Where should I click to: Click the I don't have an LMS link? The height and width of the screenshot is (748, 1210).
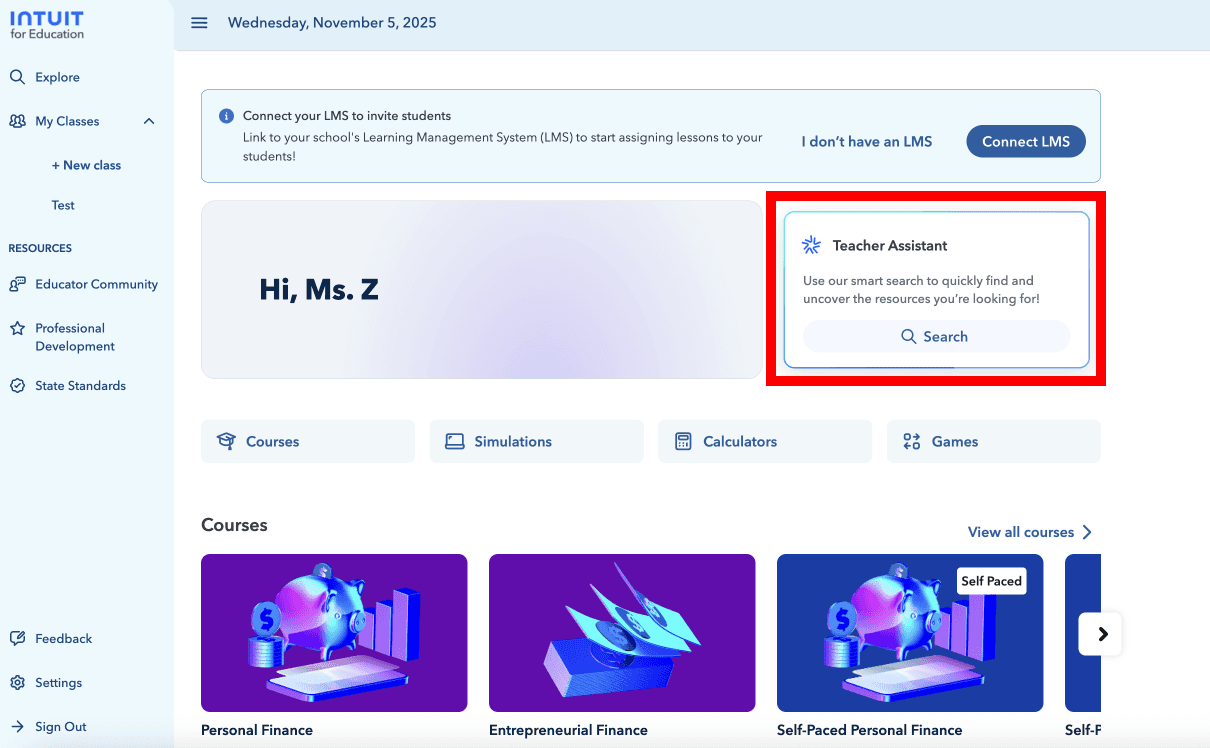click(x=866, y=141)
